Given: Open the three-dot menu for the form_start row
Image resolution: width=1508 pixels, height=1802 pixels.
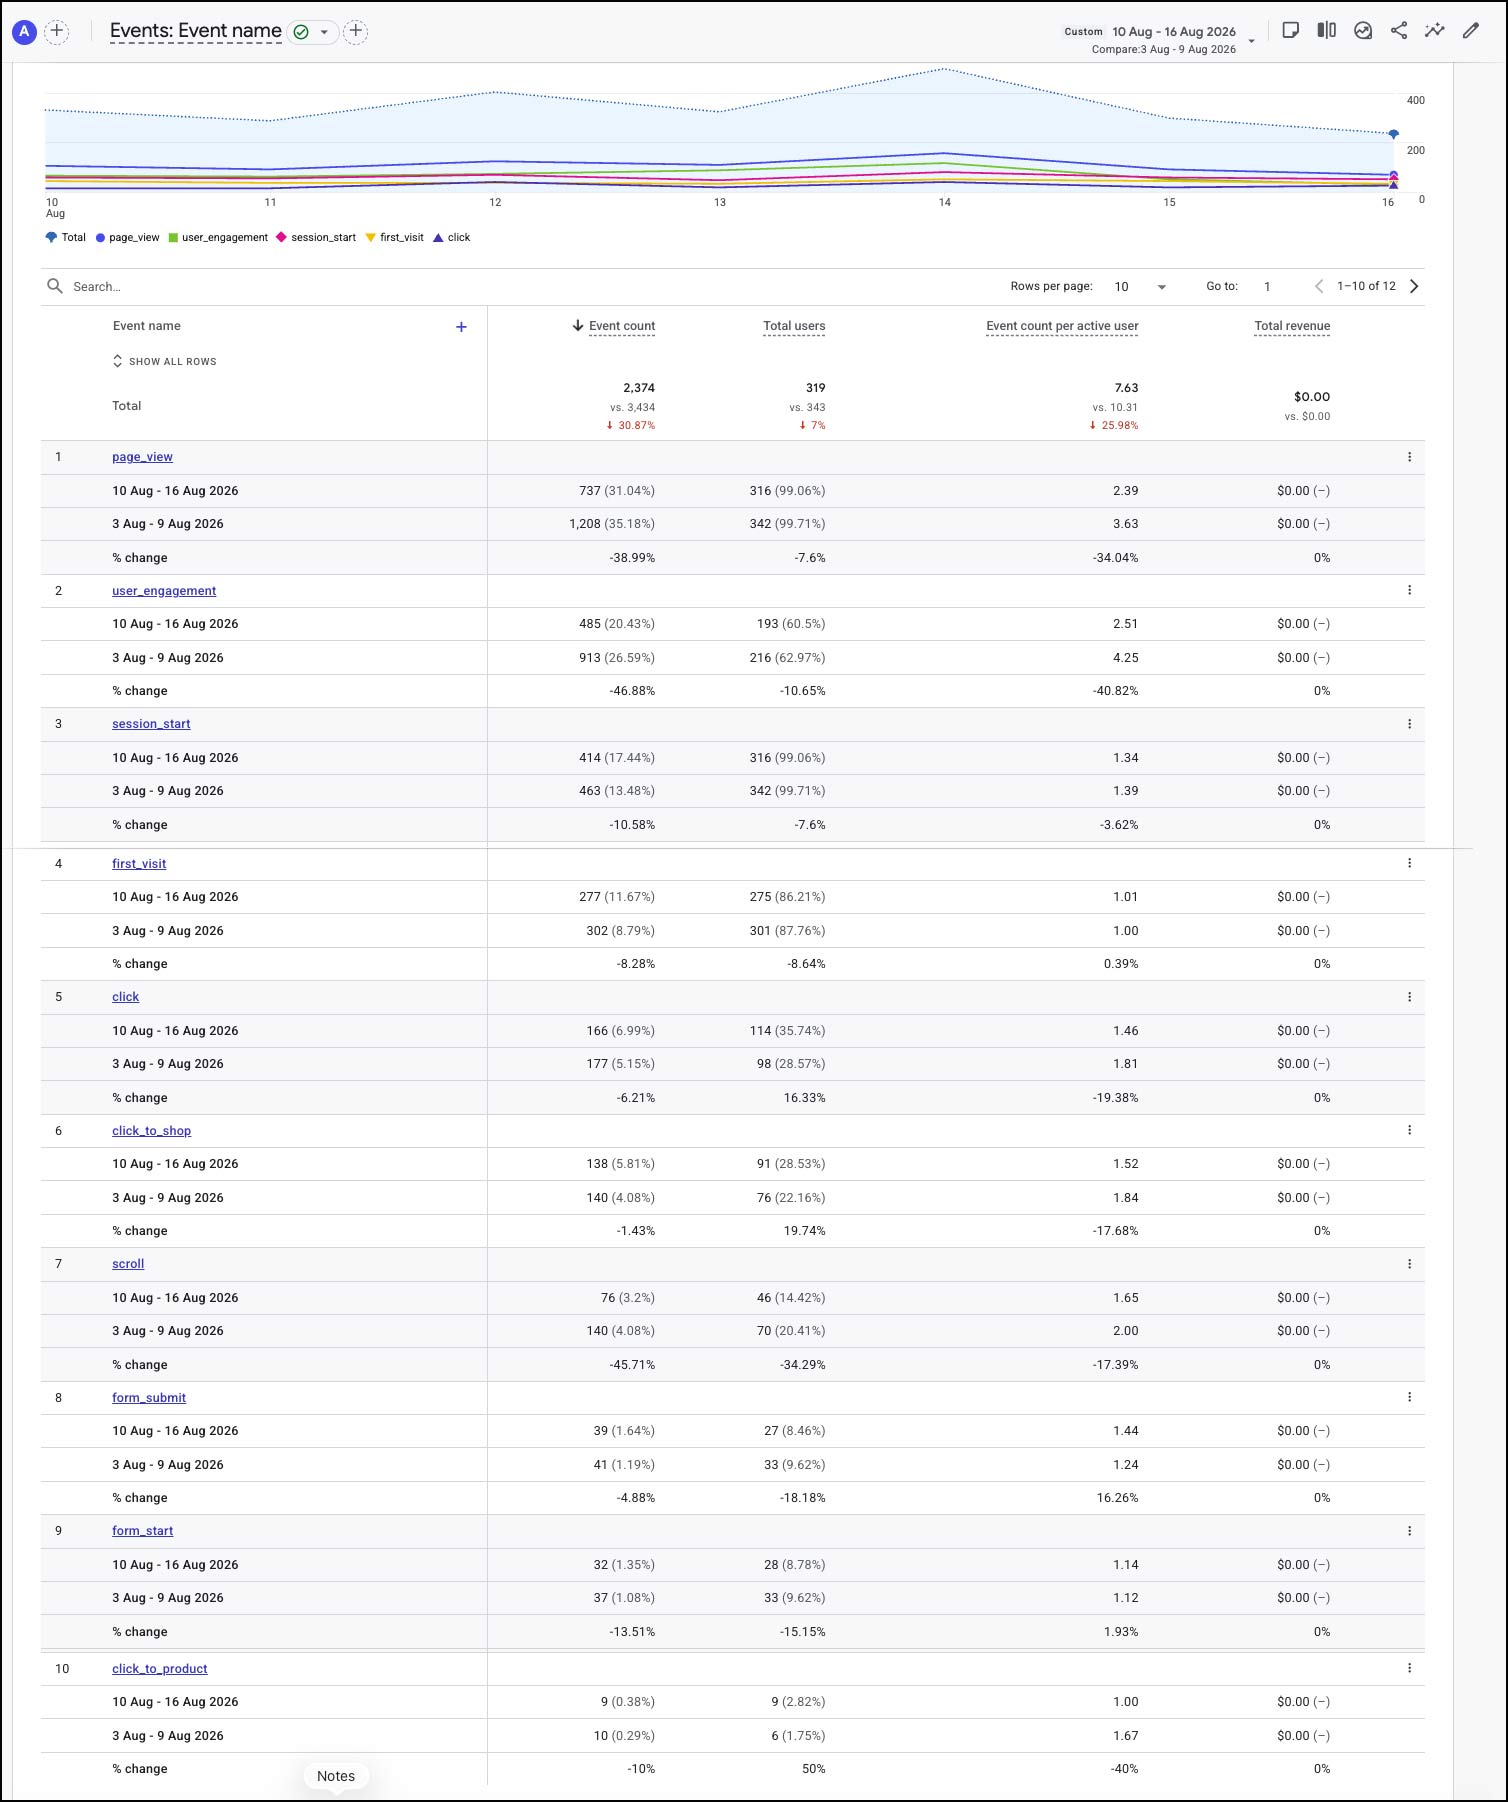Looking at the screenshot, I should pyautogui.click(x=1410, y=1531).
